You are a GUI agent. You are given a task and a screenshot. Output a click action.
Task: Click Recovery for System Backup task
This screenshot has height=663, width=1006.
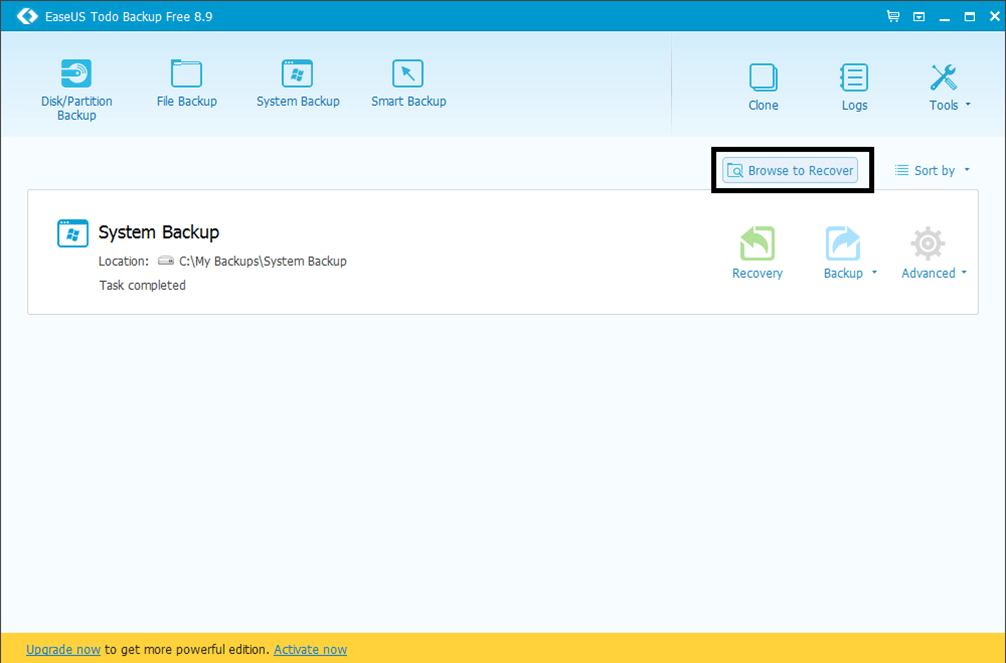click(757, 253)
